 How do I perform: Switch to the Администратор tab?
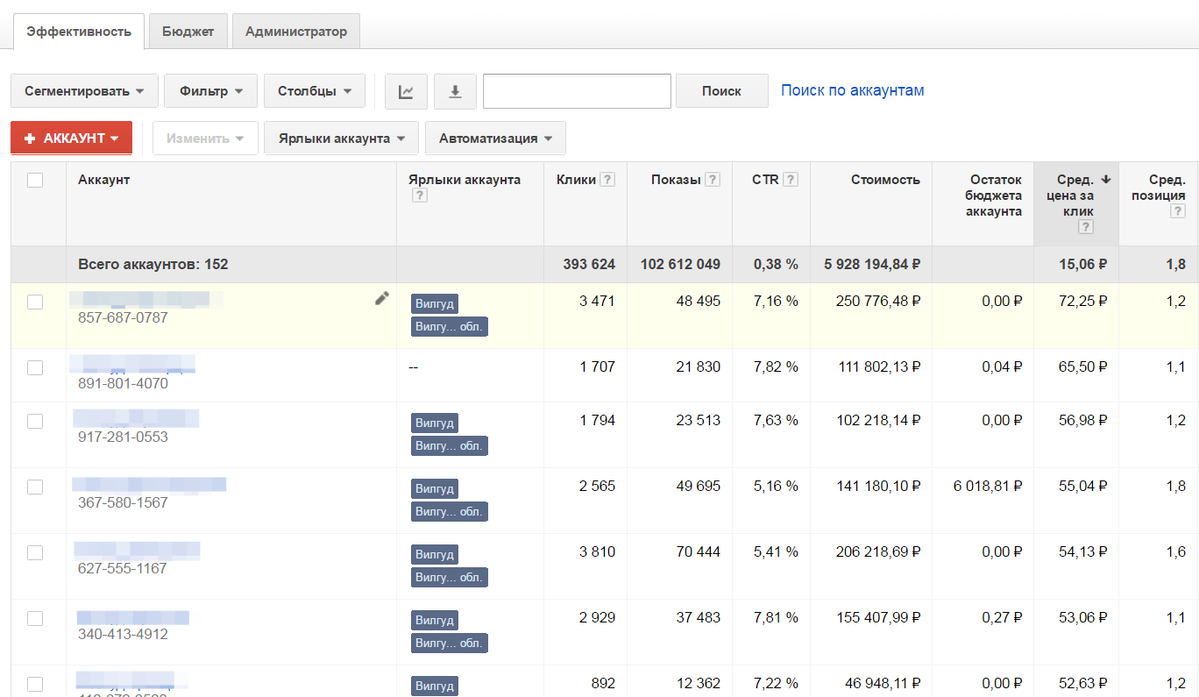click(x=296, y=31)
